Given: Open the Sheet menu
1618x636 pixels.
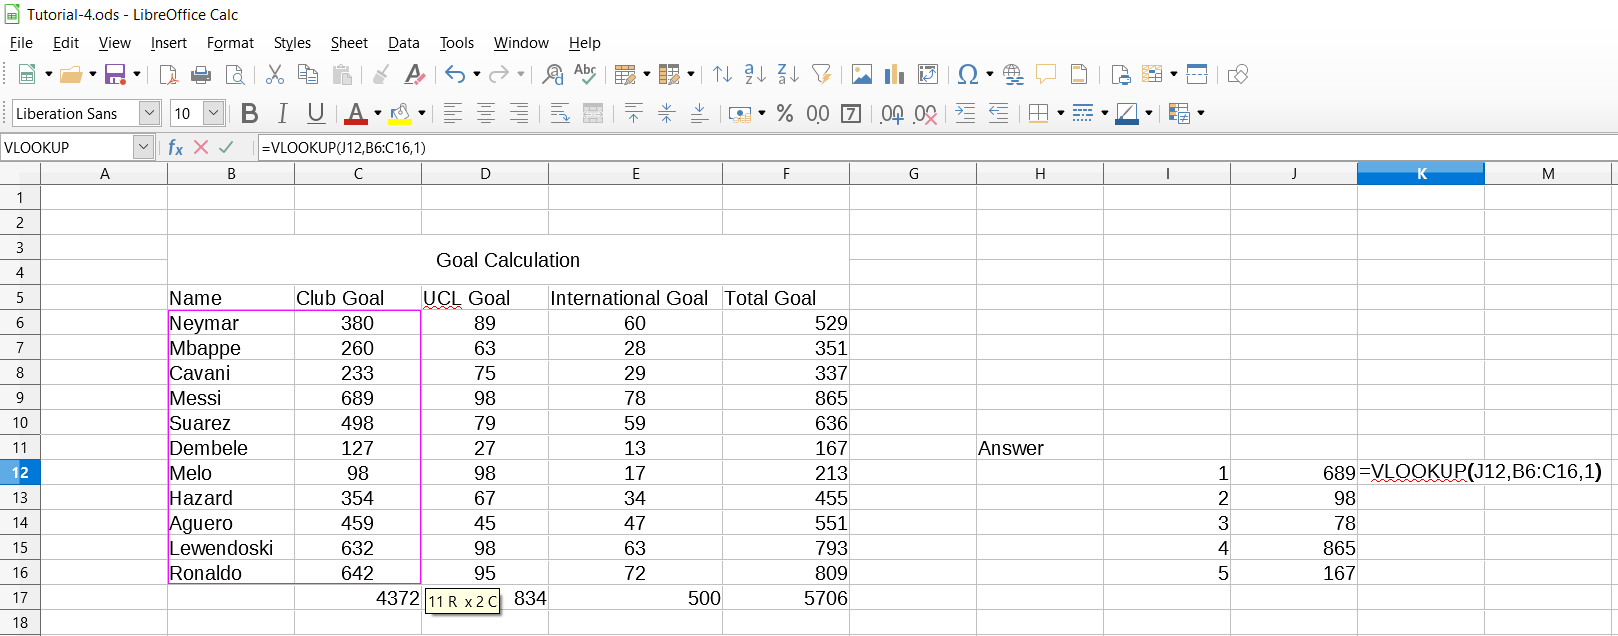Looking at the screenshot, I should pyautogui.click(x=349, y=43).
